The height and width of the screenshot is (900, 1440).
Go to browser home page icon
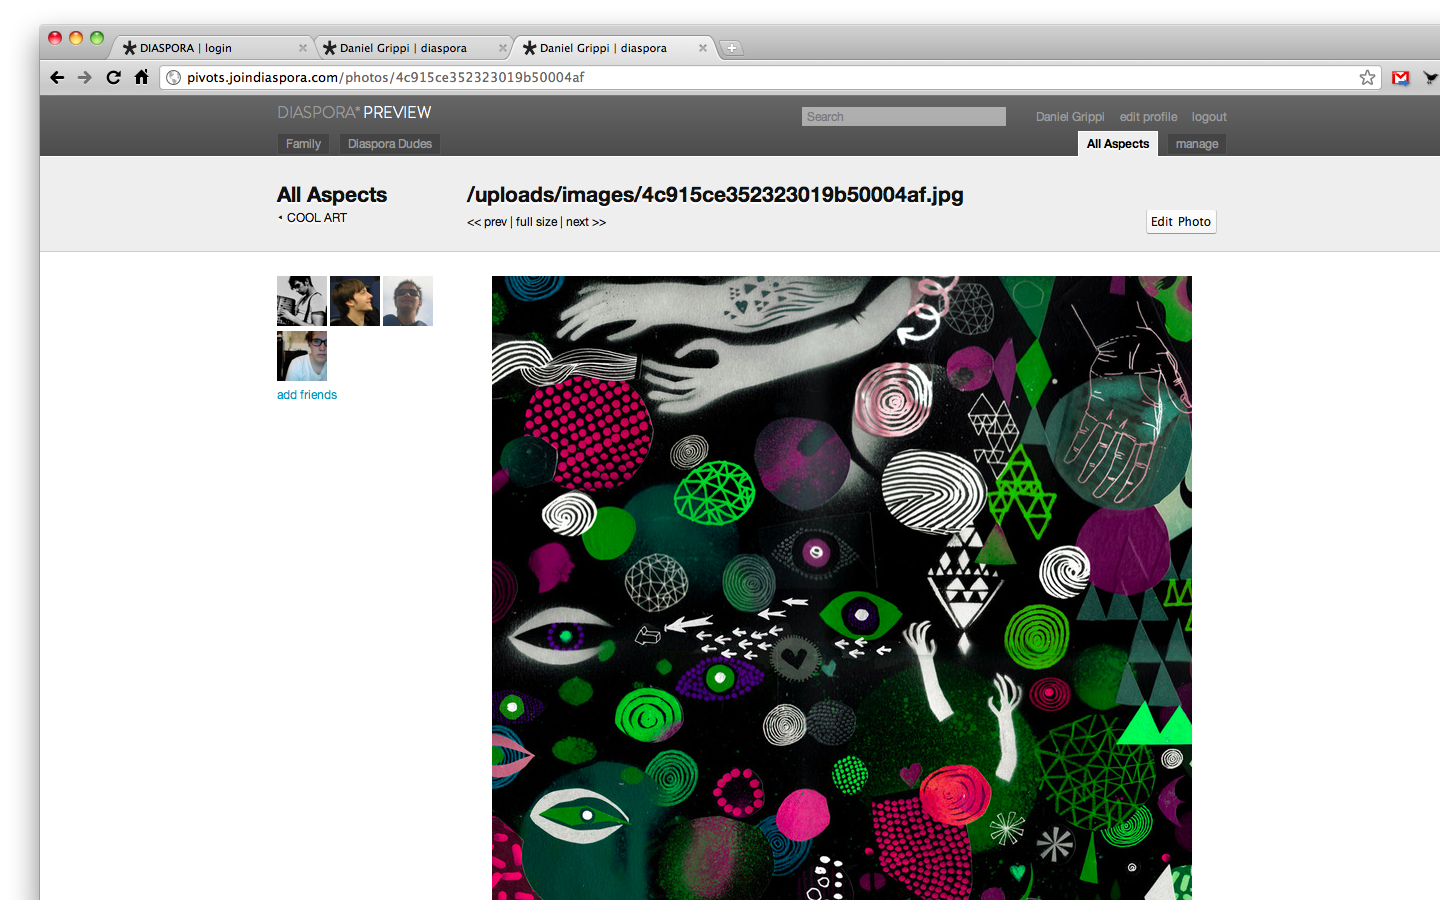(141, 77)
